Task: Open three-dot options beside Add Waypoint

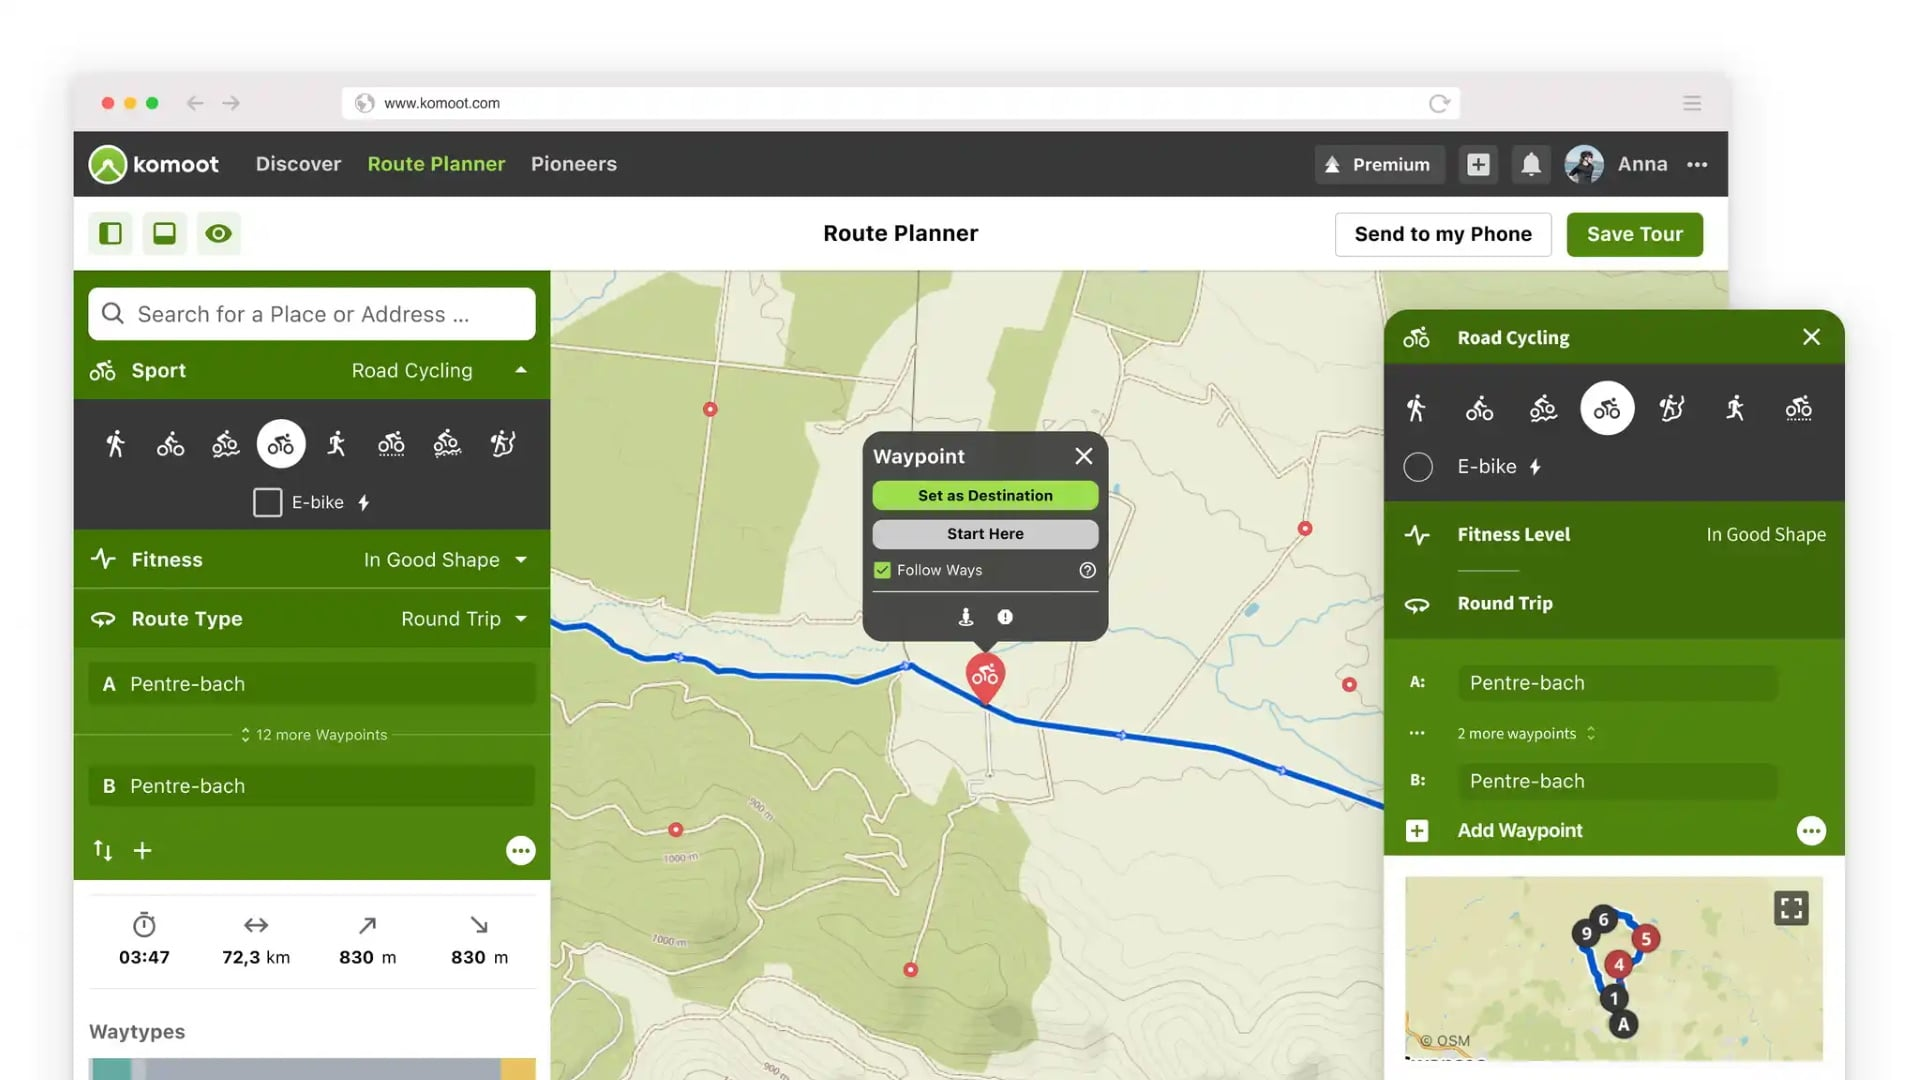Action: point(1811,831)
